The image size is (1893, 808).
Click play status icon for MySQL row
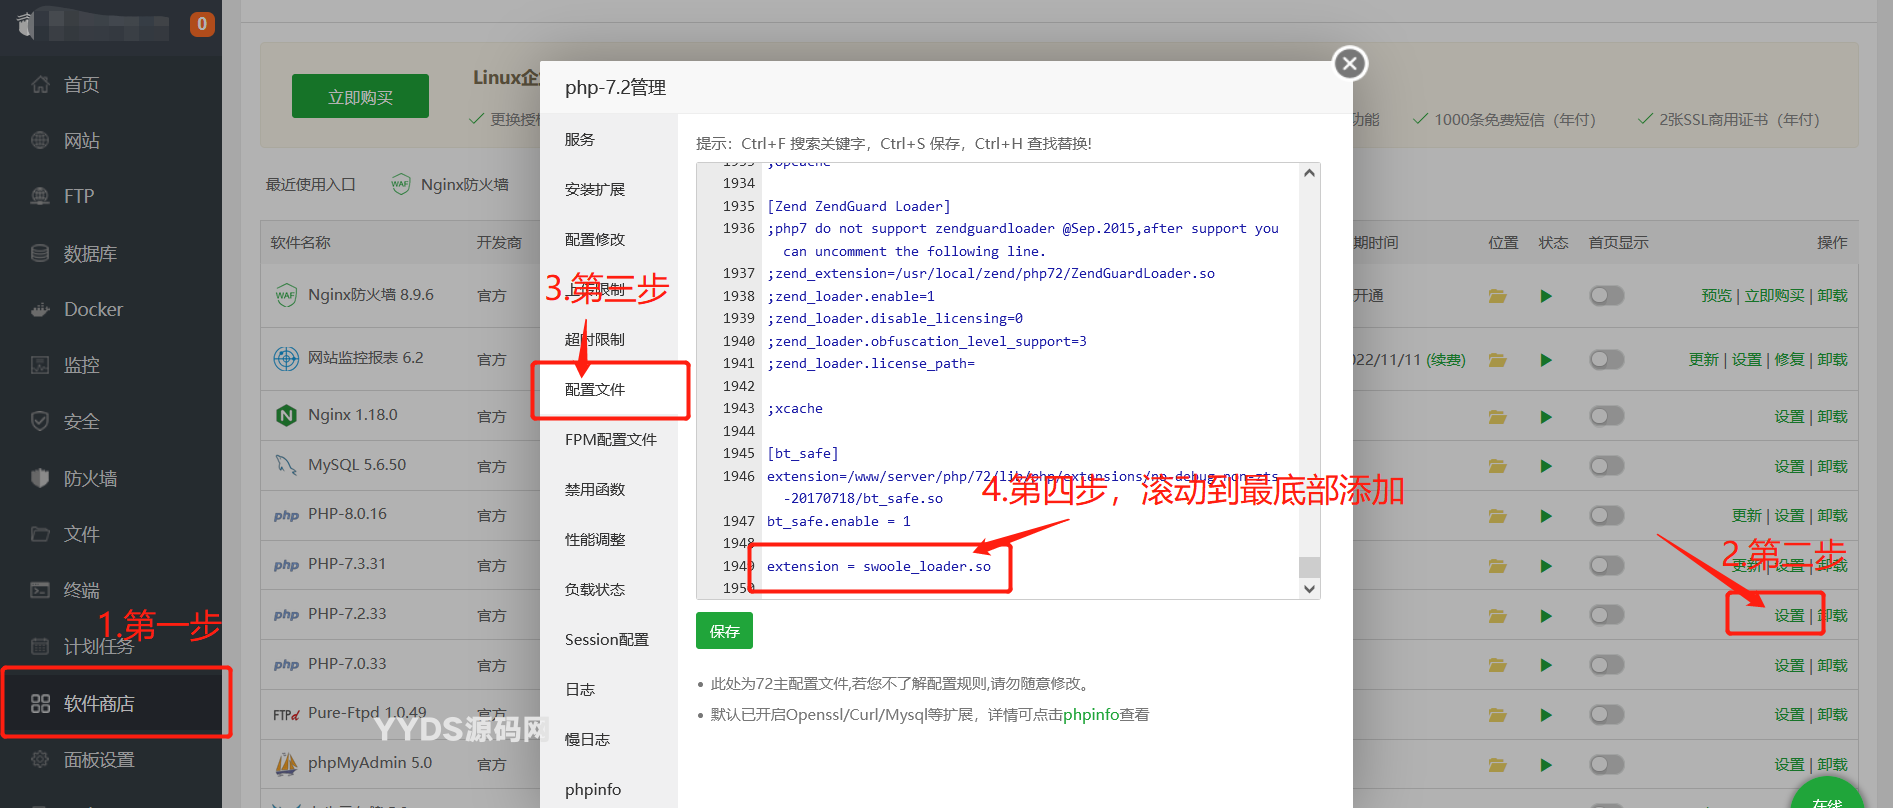click(x=1546, y=466)
